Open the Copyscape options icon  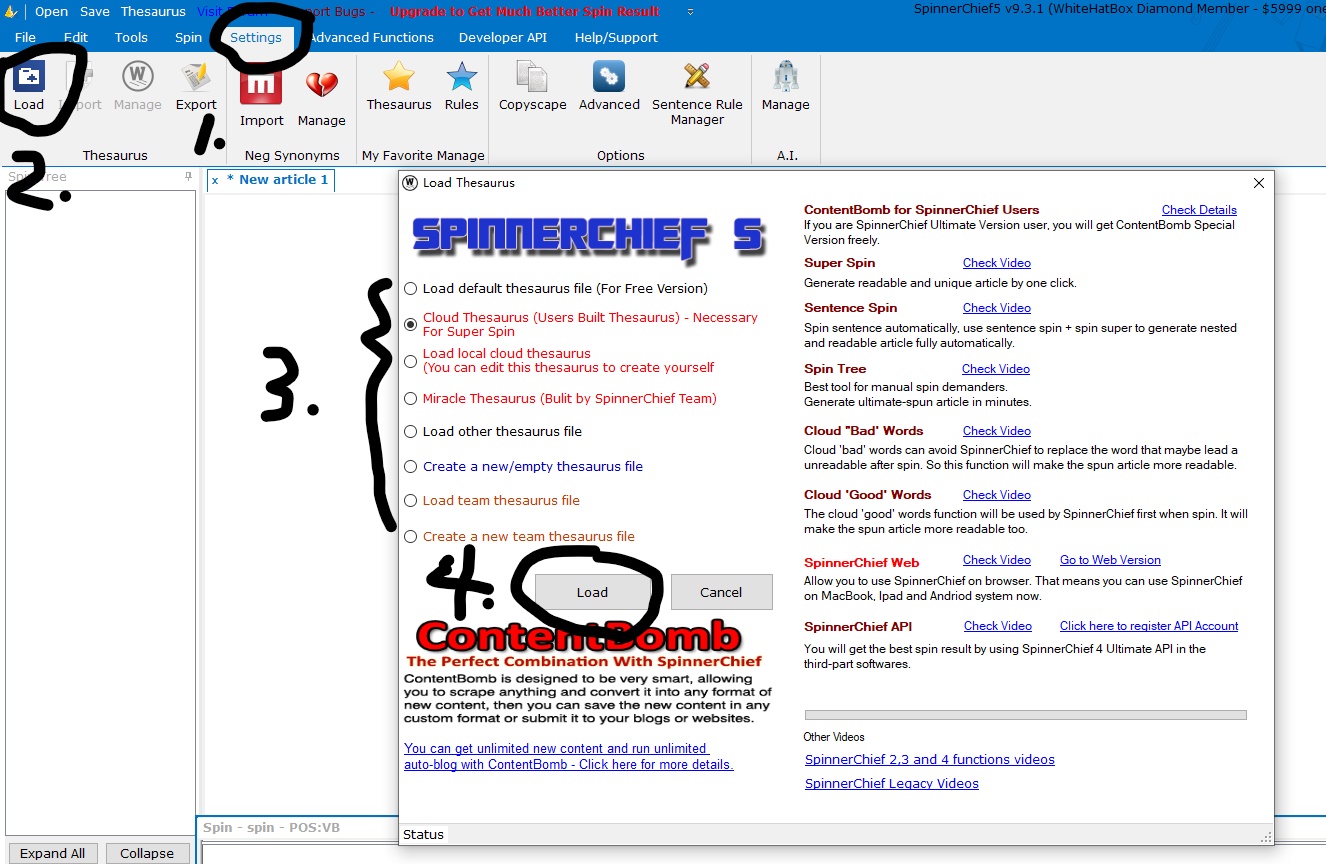[x=532, y=78]
